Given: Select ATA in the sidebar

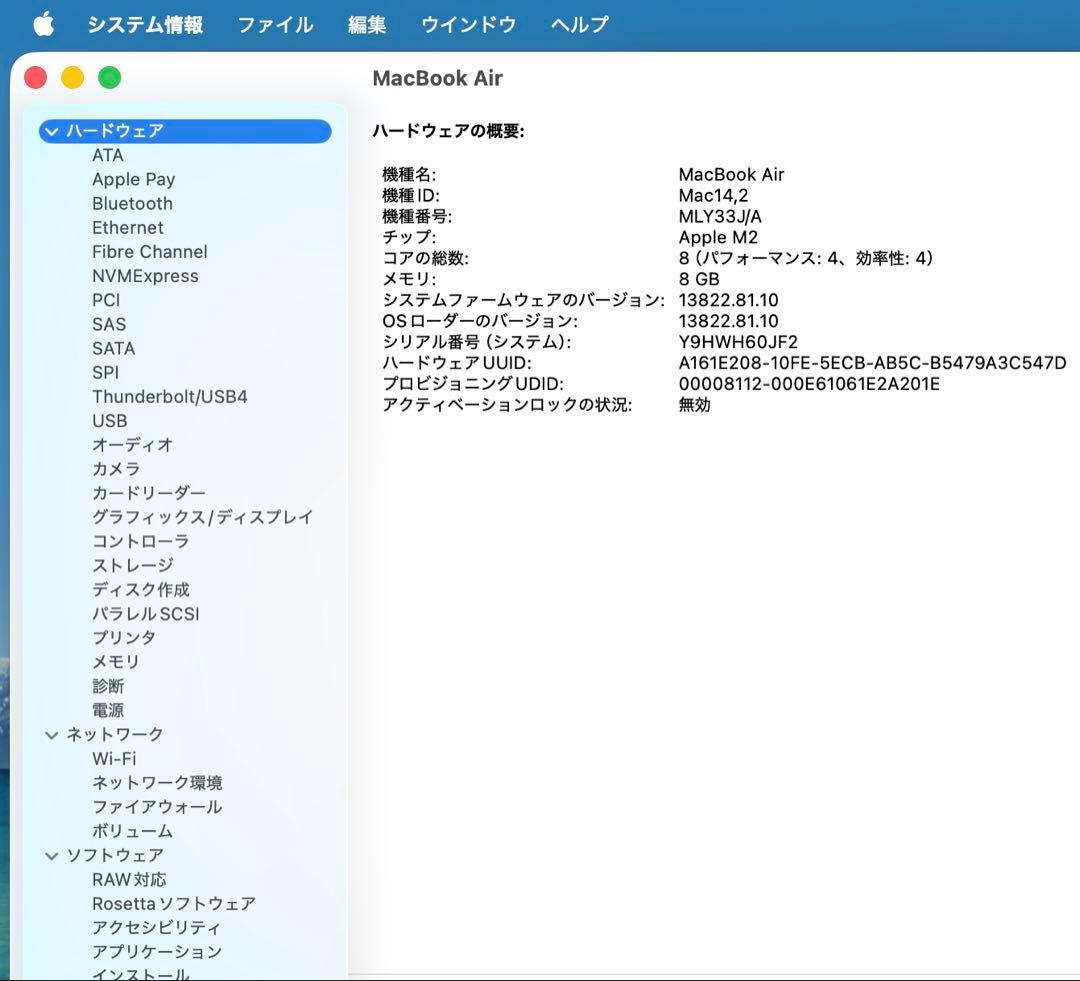Looking at the screenshot, I should click(107, 155).
